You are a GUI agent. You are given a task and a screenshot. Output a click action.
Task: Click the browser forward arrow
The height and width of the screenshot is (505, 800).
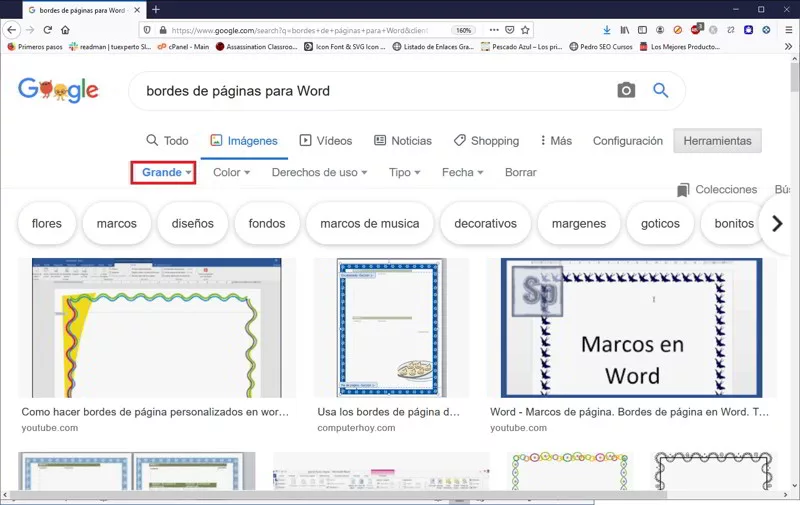[30, 30]
